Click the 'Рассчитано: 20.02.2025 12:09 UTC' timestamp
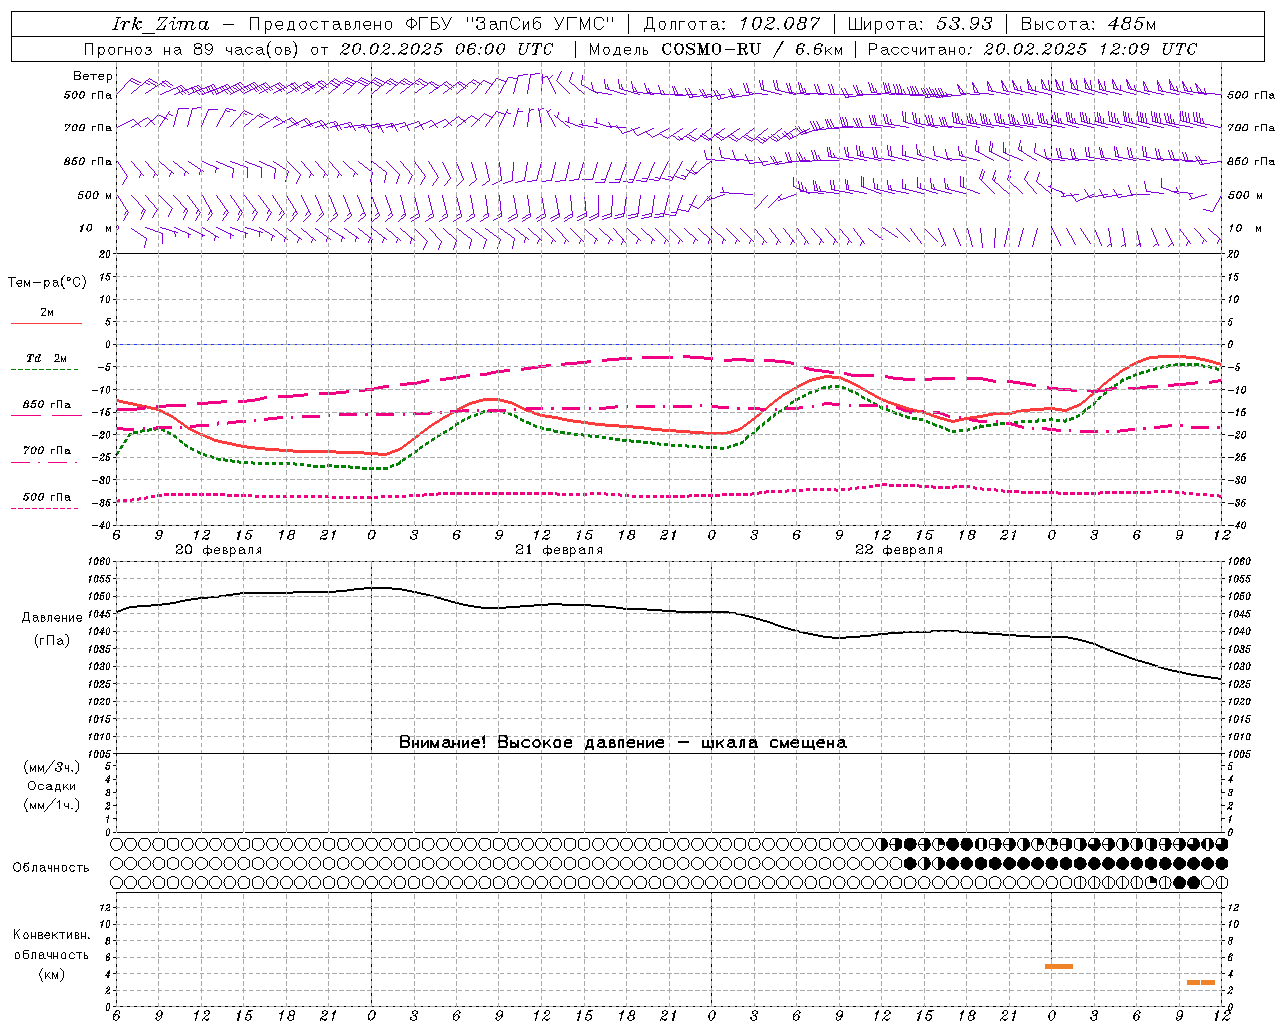Viewport: 1280px width, 1024px height. pos(1032,49)
